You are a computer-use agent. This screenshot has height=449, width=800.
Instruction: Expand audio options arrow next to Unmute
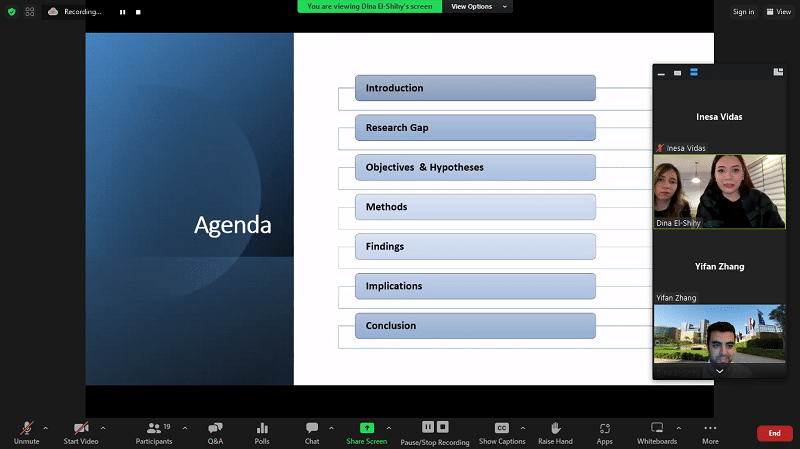[46, 427]
